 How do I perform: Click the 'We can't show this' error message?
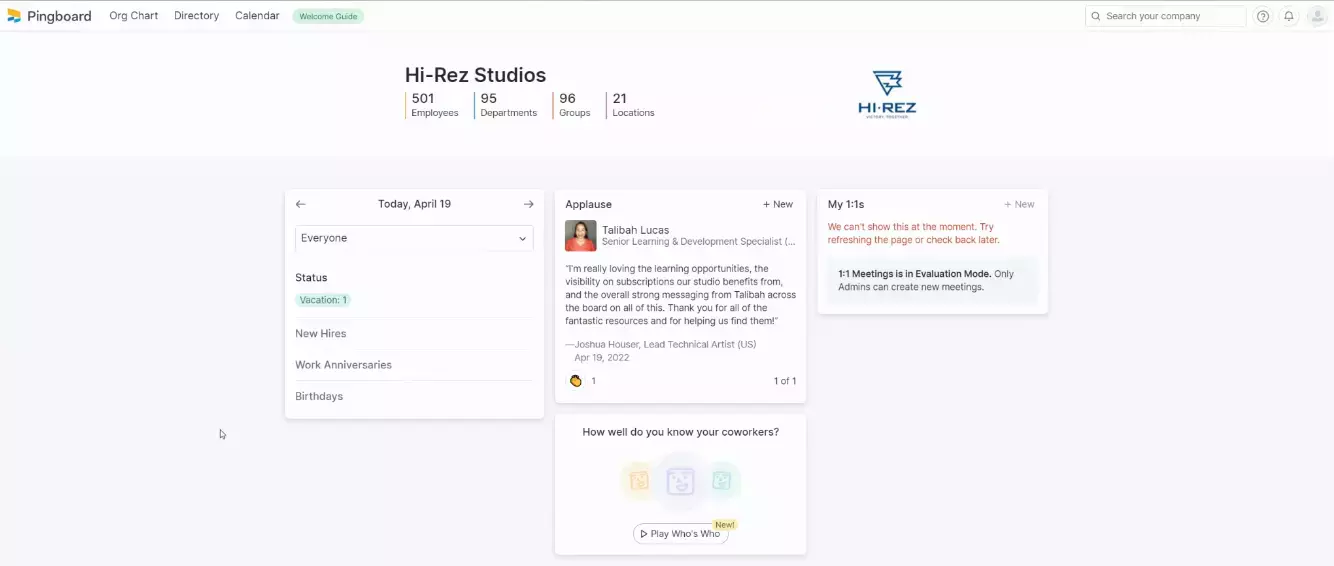point(914,234)
